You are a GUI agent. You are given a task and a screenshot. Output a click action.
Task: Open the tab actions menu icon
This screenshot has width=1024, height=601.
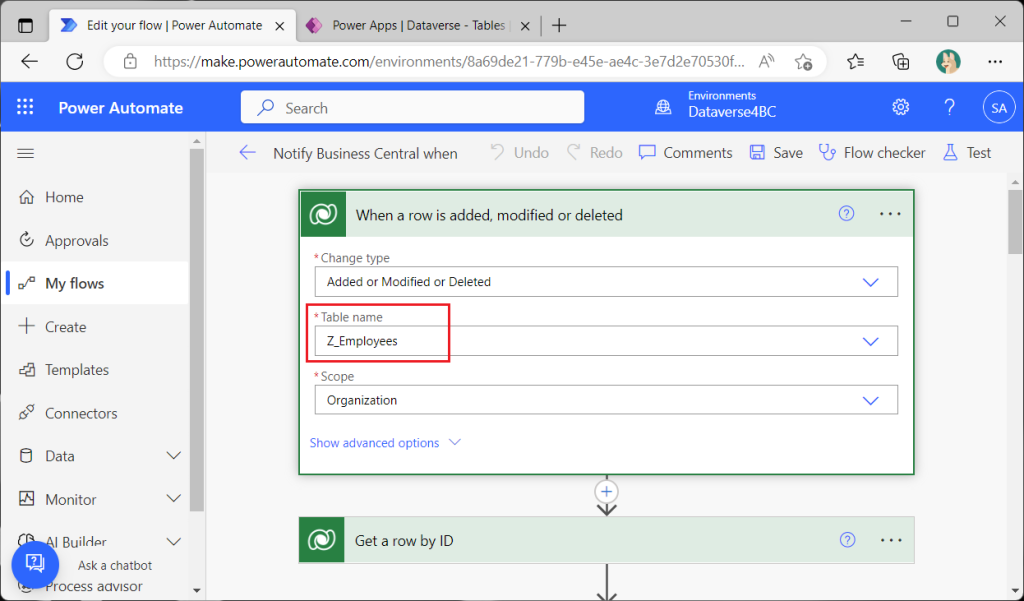pos(25,26)
